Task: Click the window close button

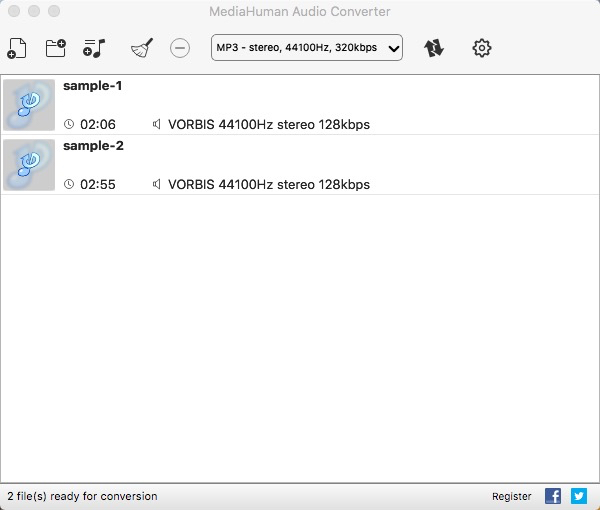Action: click(14, 11)
